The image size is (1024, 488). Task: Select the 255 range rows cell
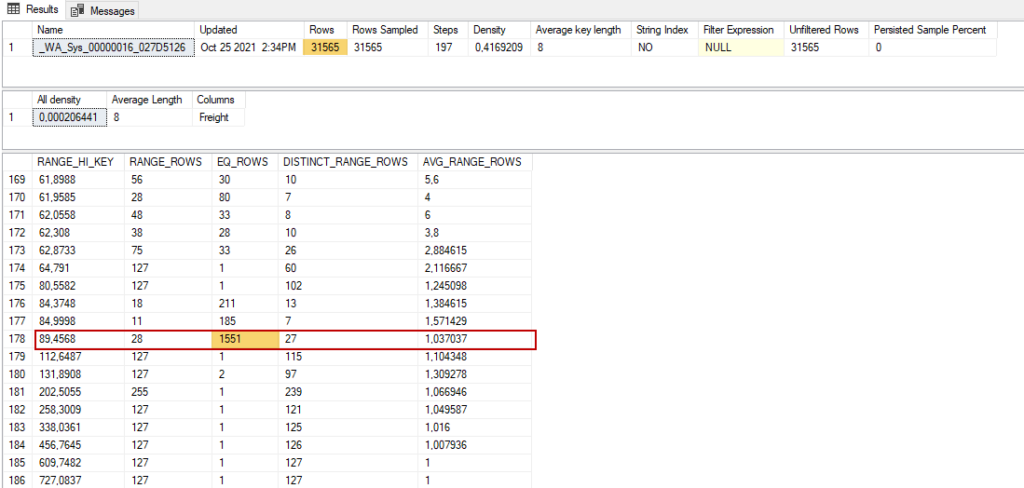click(168, 392)
